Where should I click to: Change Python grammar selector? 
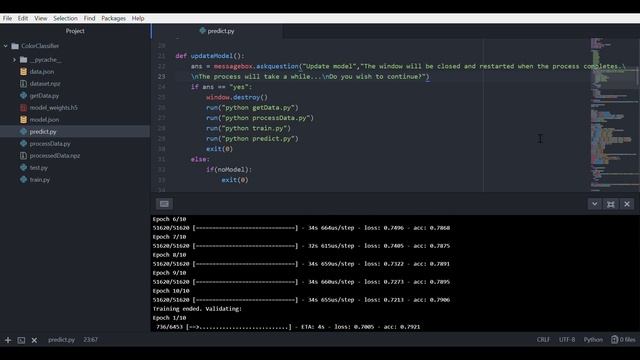[593, 340]
